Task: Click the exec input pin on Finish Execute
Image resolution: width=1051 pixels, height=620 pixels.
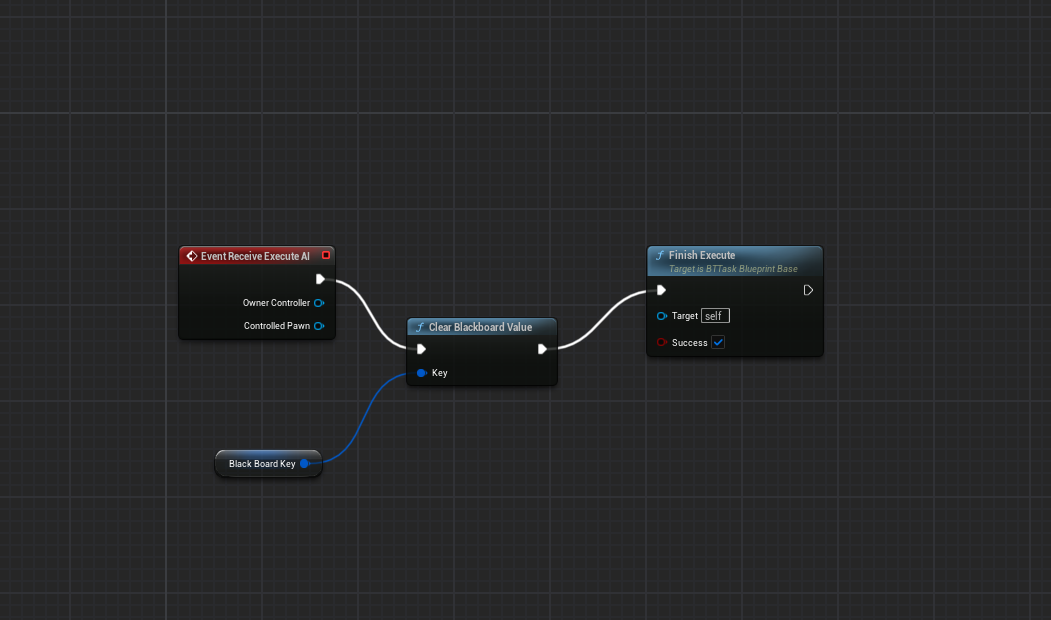Action: click(x=661, y=291)
